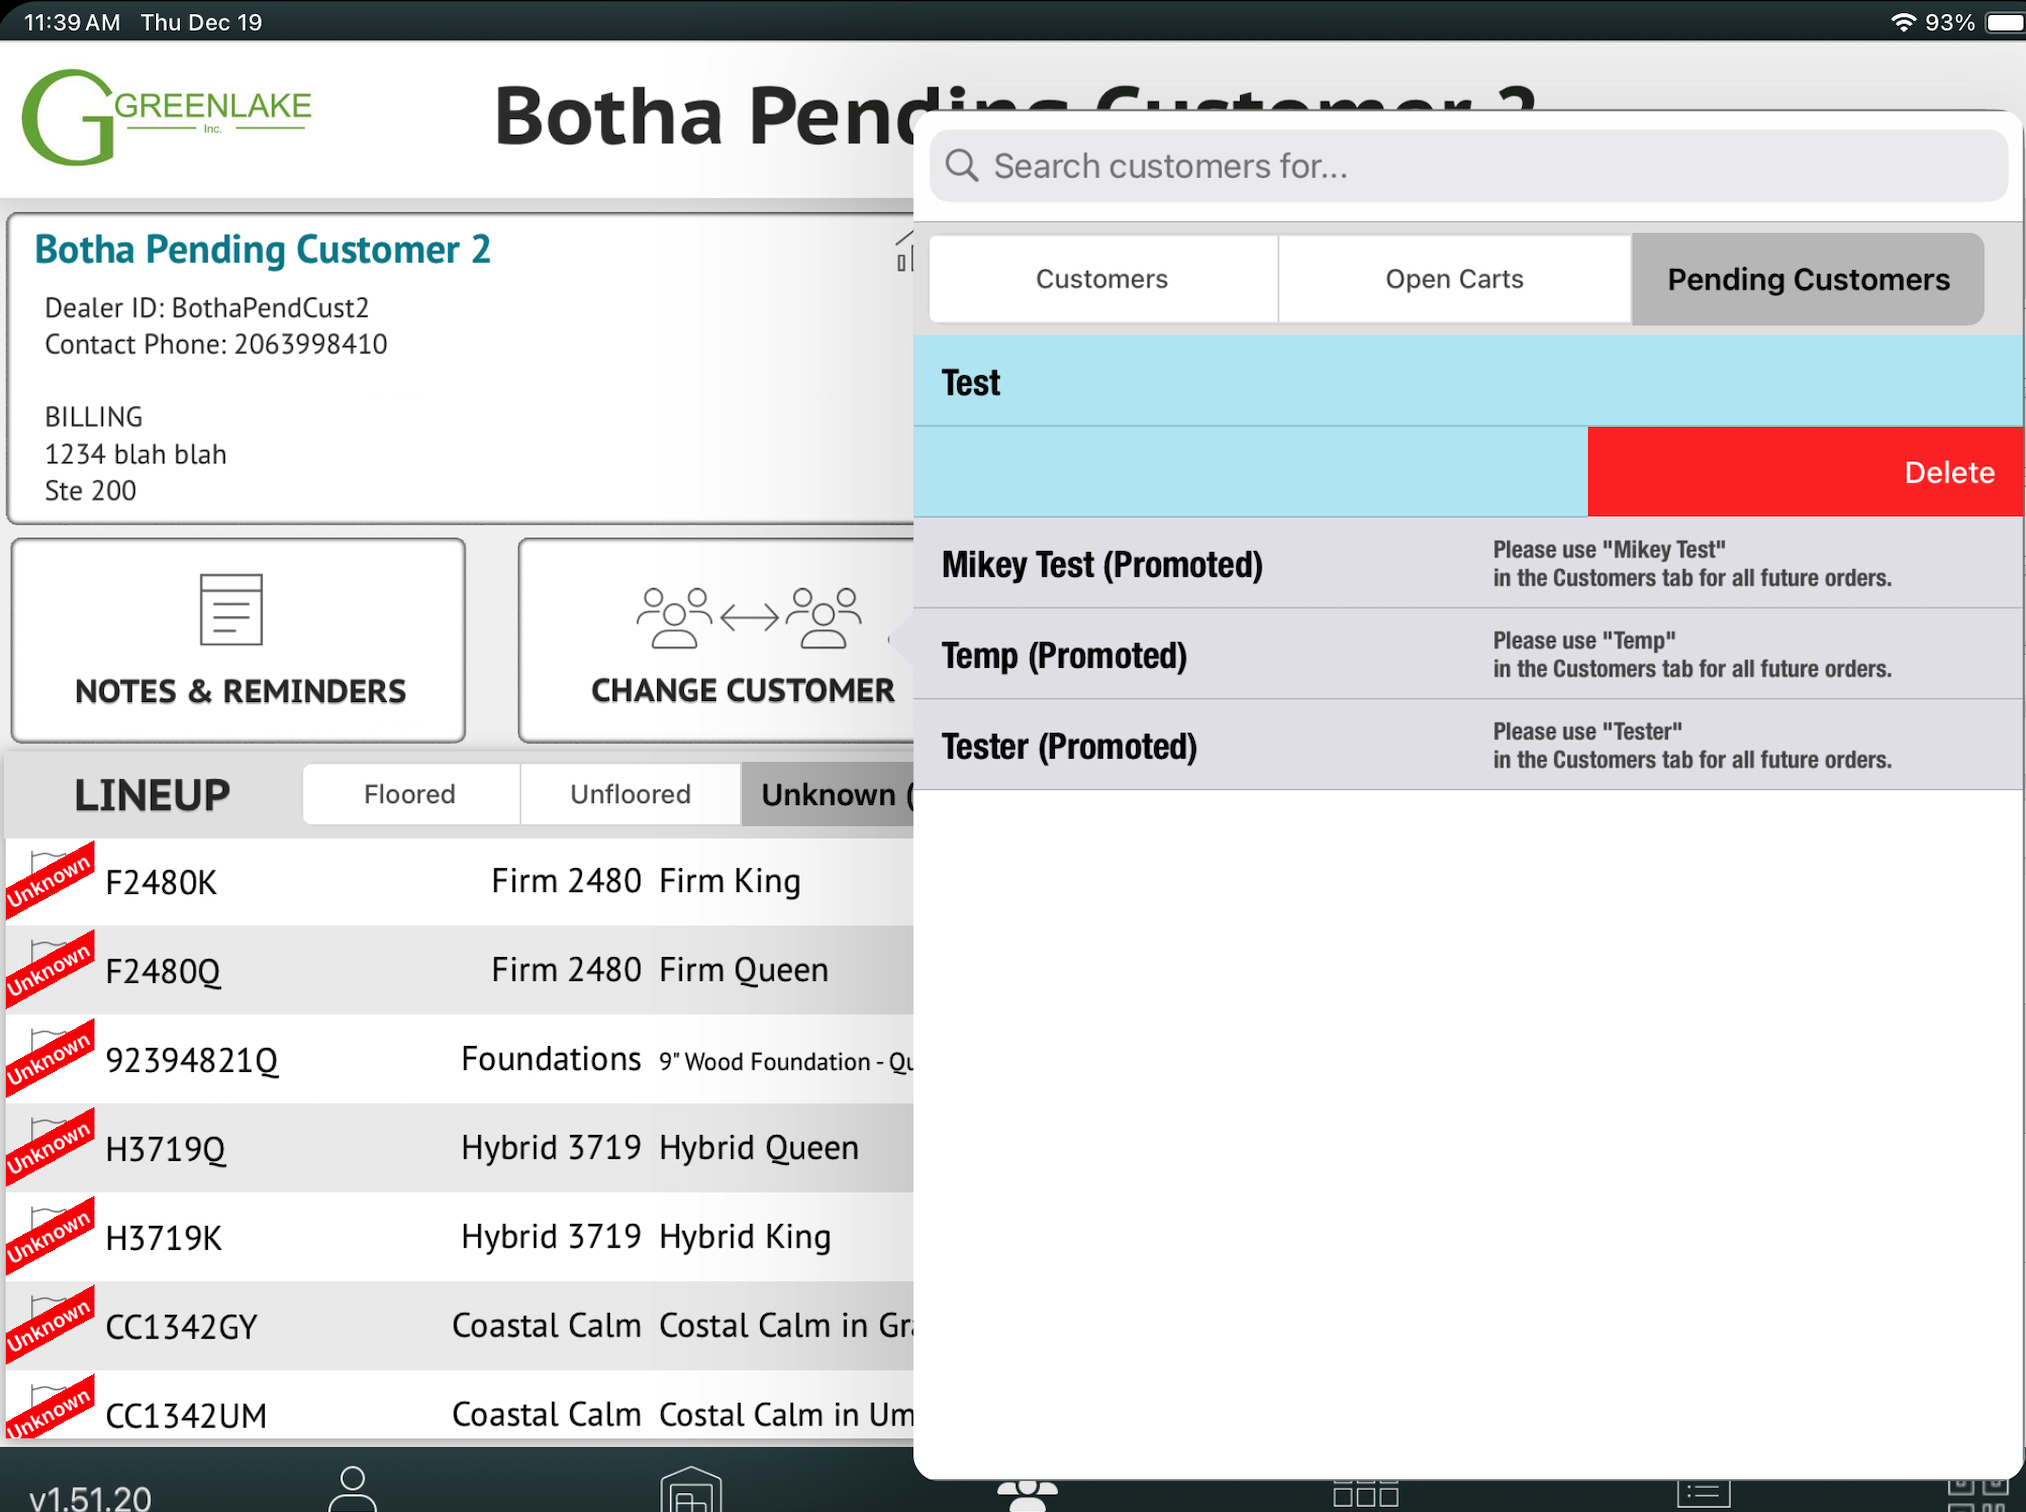The height and width of the screenshot is (1512, 2026).
Task: Tap the customers group icon in bottom bar
Action: (1027, 1494)
